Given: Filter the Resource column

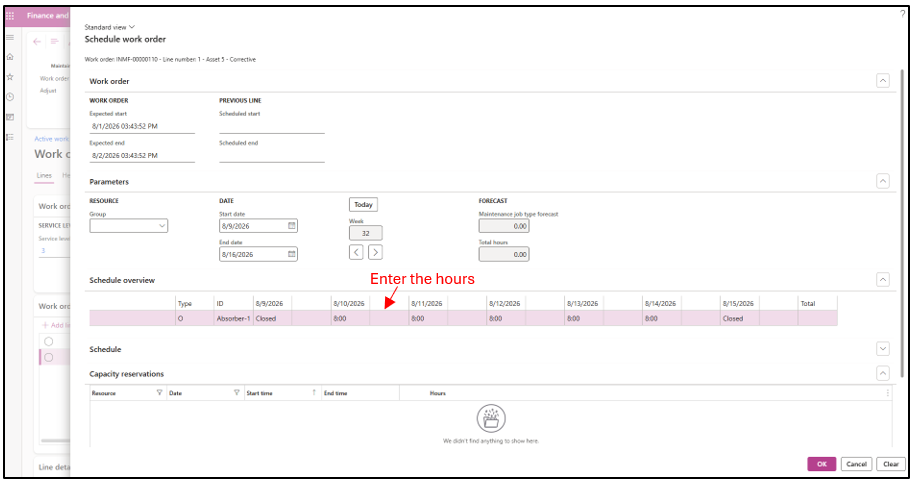Looking at the screenshot, I should point(159,393).
